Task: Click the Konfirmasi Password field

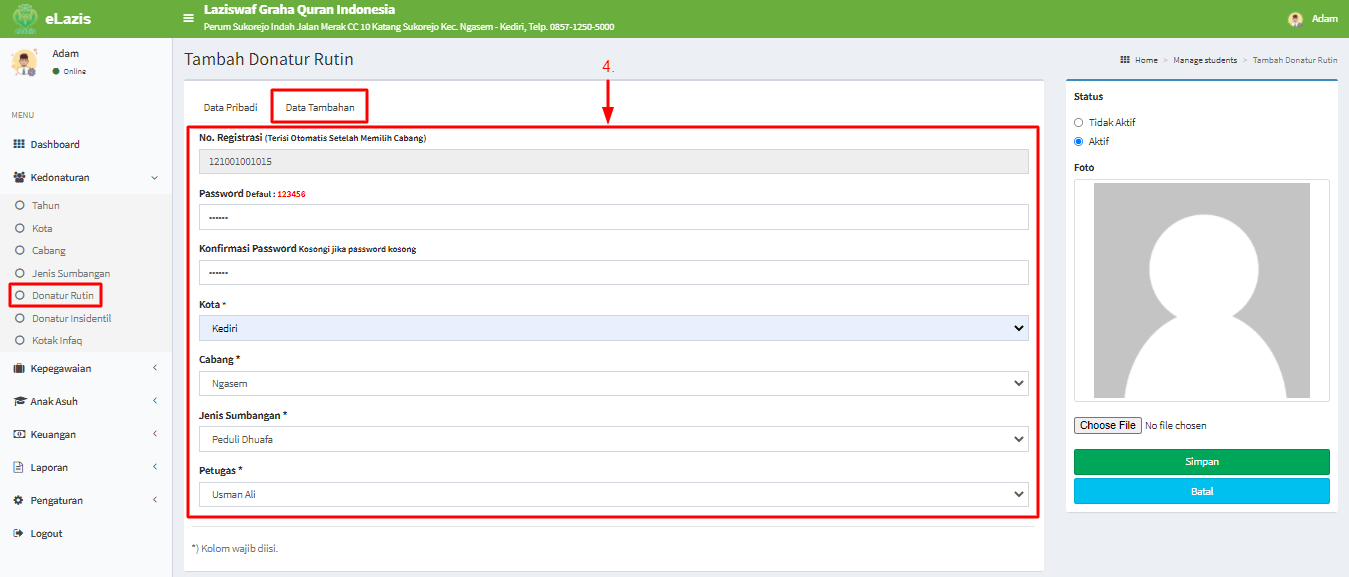Action: (x=614, y=272)
